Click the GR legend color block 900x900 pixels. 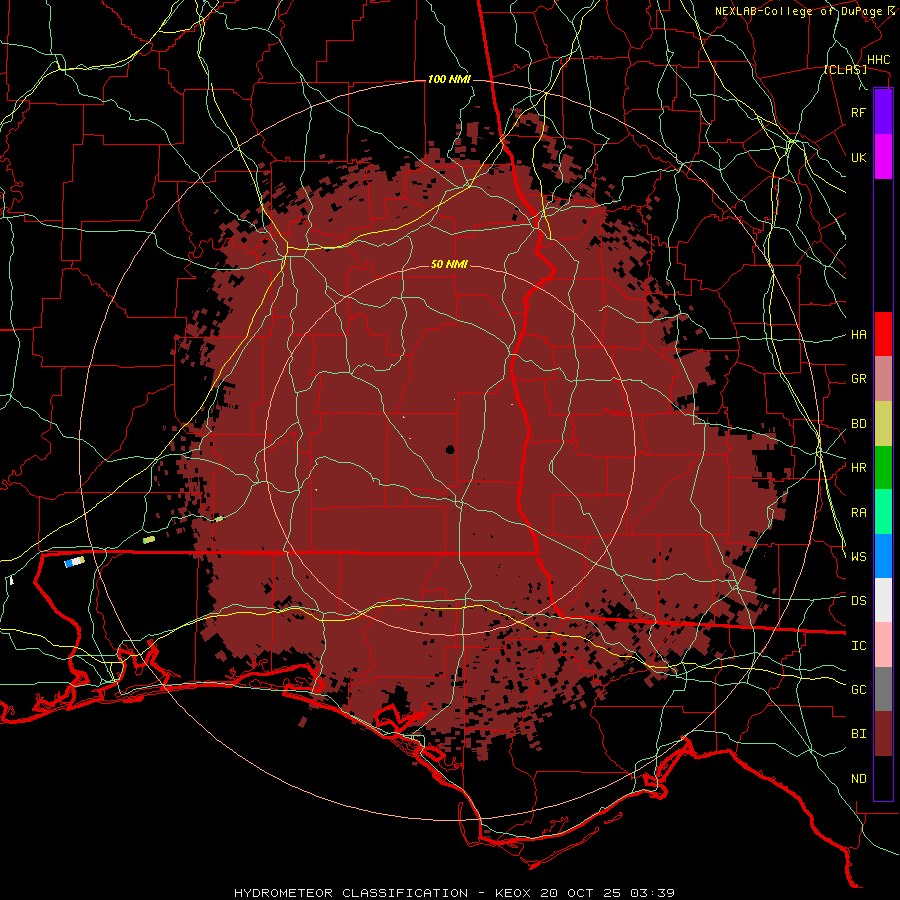coord(883,379)
